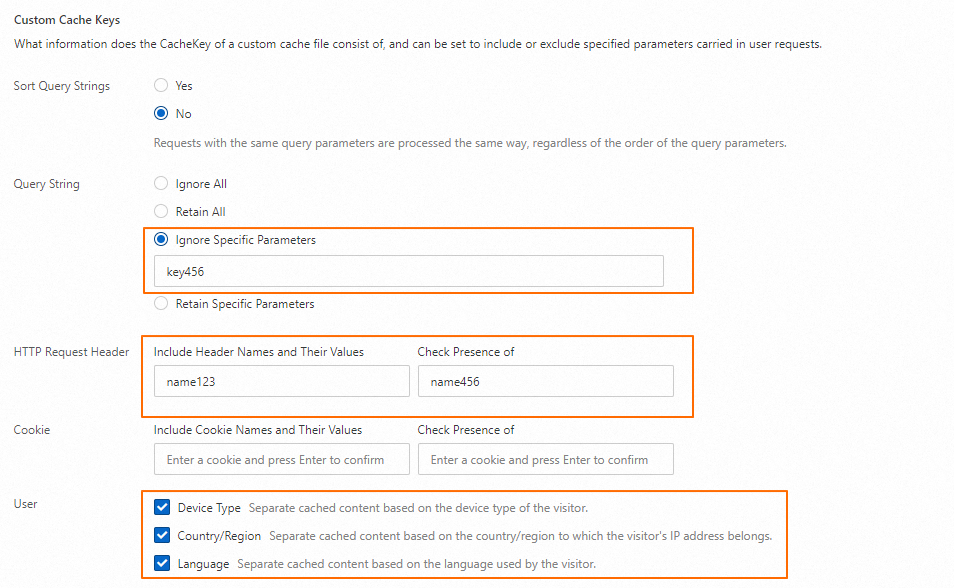Select No for Sort Query Strings
This screenshot has width=954, height=588.
coord(161,114)
